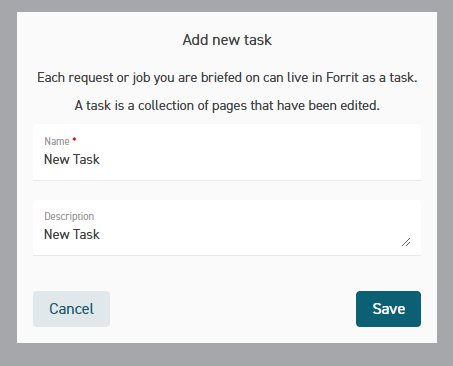The height and width of the screenshot is (366, 453).
Task: Click the "Description" field label
Action: pos(69,216)
